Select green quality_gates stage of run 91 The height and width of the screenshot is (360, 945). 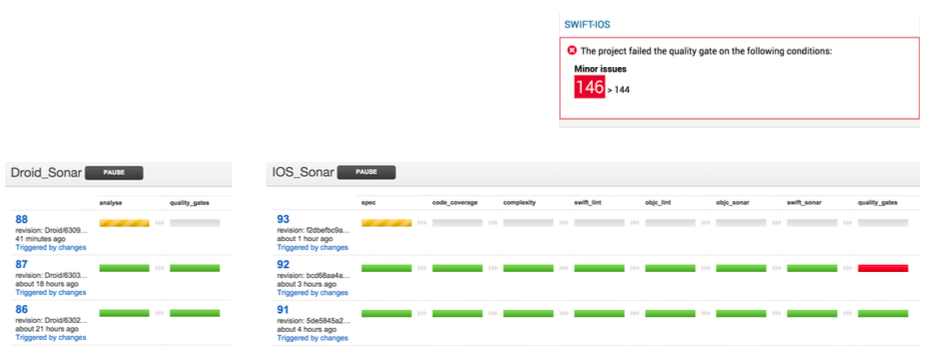[883, 313]
